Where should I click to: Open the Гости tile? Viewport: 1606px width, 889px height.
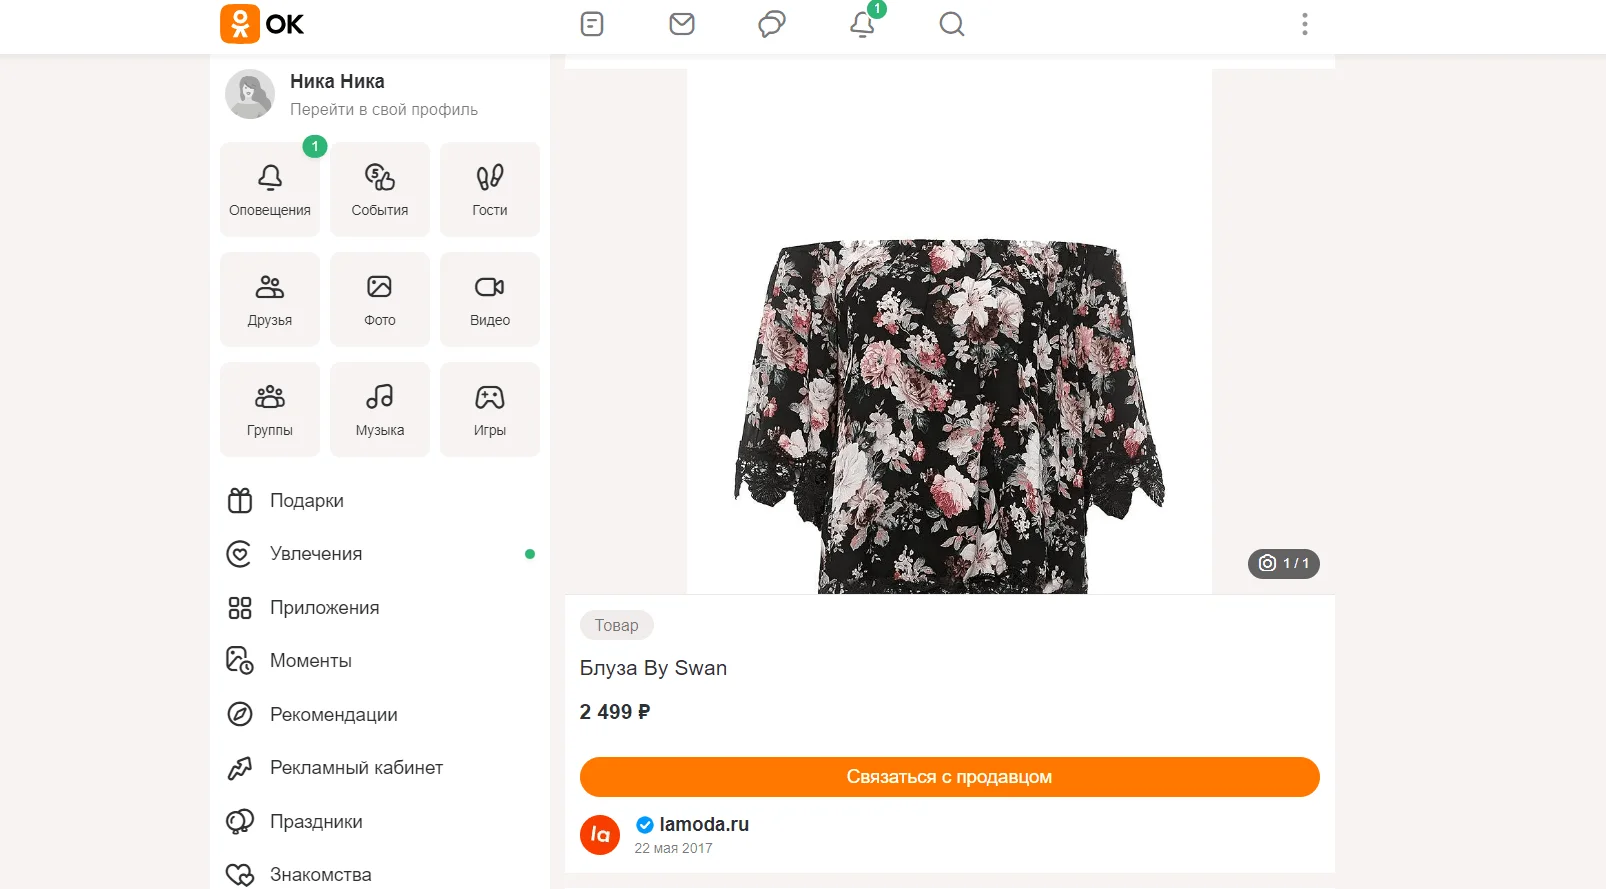tap(490, 190)
